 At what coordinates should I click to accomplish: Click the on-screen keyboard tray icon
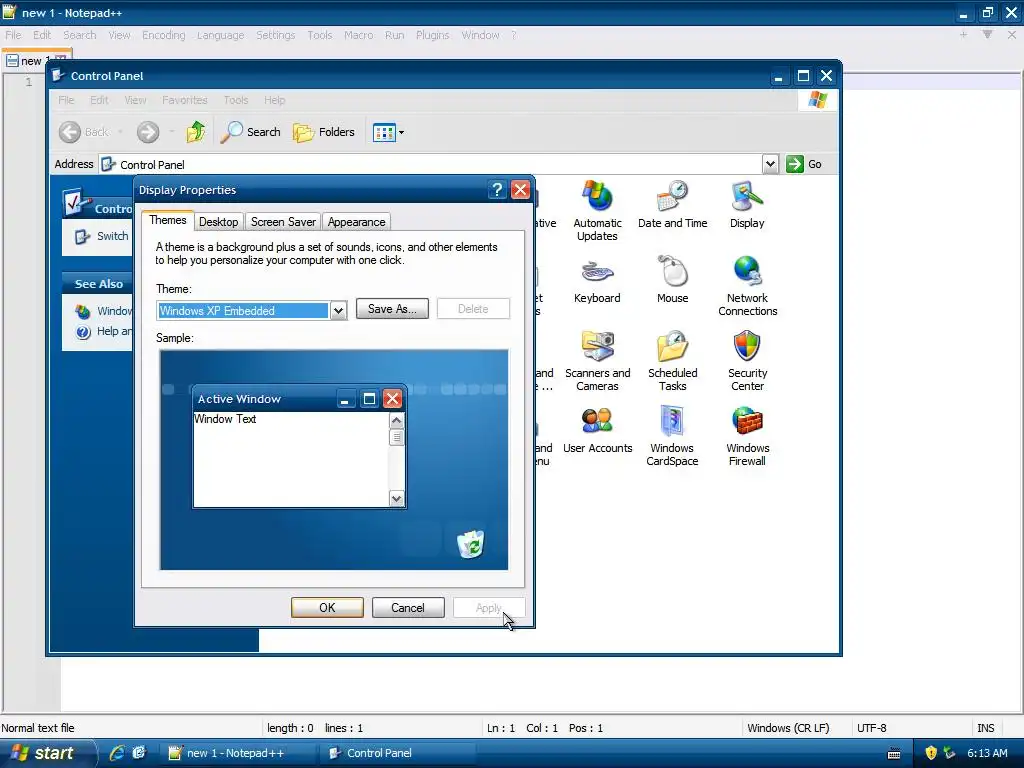(894, 754)
